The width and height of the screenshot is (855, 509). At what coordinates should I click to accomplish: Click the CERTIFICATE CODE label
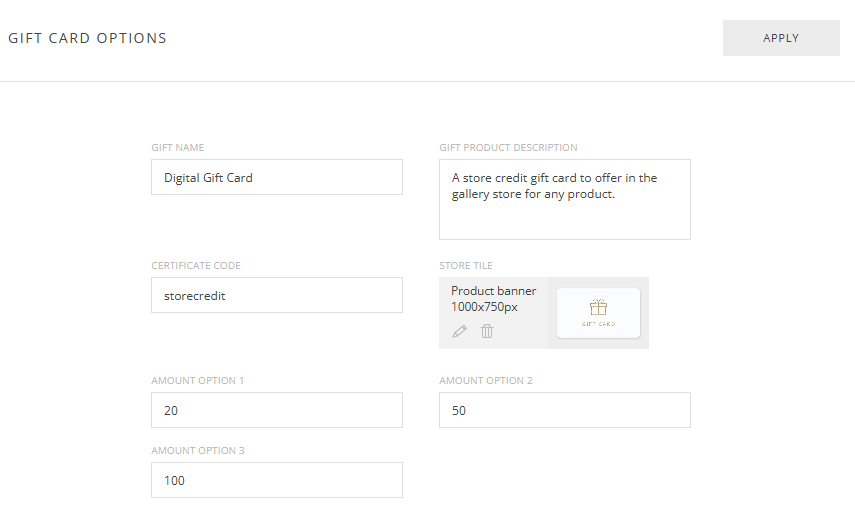196,266
